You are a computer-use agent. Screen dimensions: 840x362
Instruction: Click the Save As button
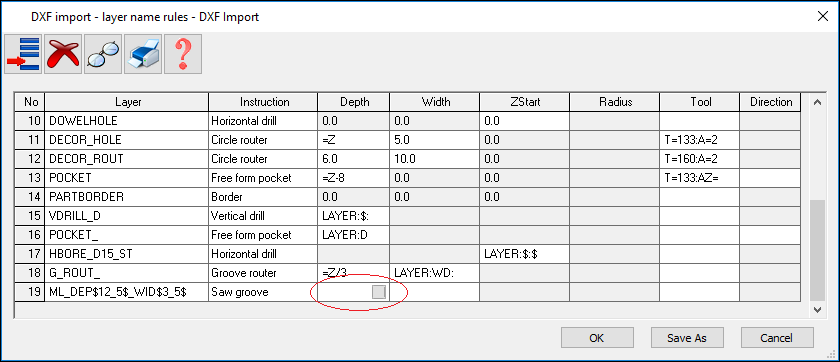[x=687, y=338]
